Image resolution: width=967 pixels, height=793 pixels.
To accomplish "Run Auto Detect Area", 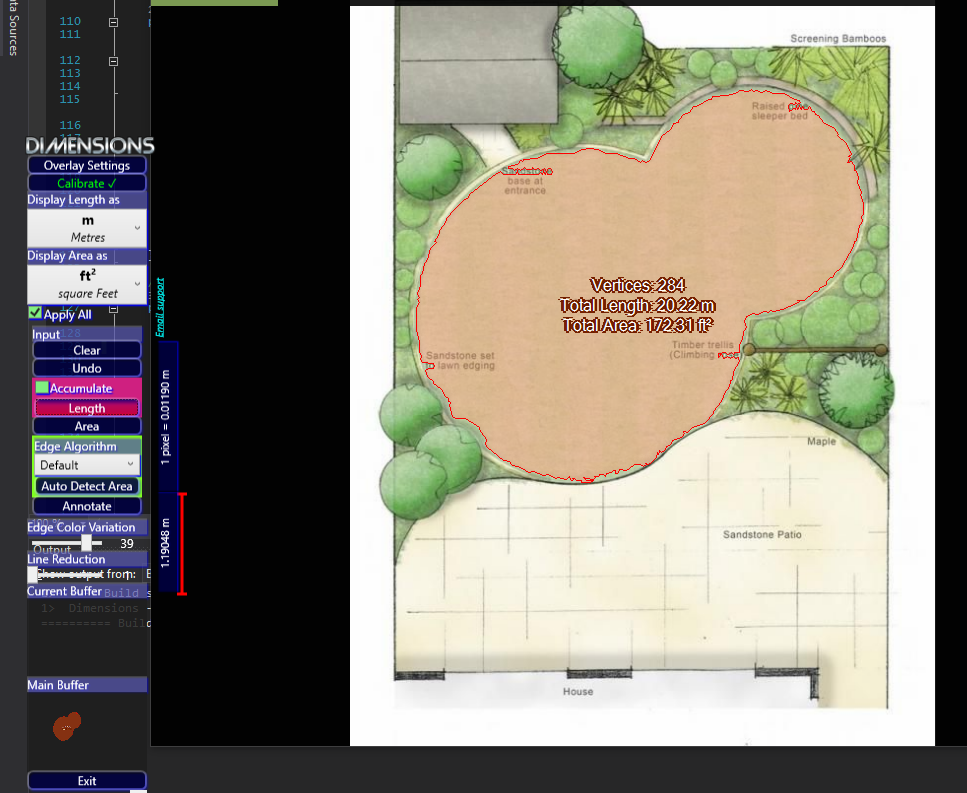I will pyautogui.click(x=87, y=486).
